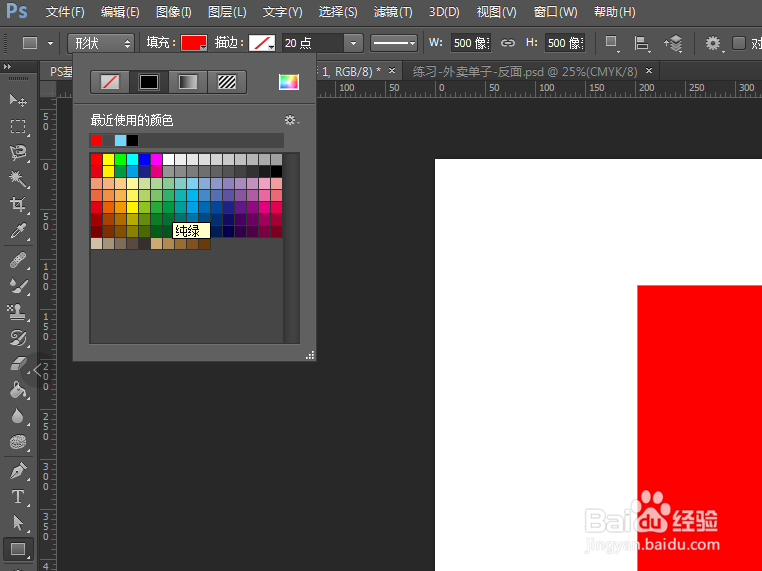Select the Pen tool
Image resolution: width=762 pixels, height=571 pixels.
(x=18, y=471)
